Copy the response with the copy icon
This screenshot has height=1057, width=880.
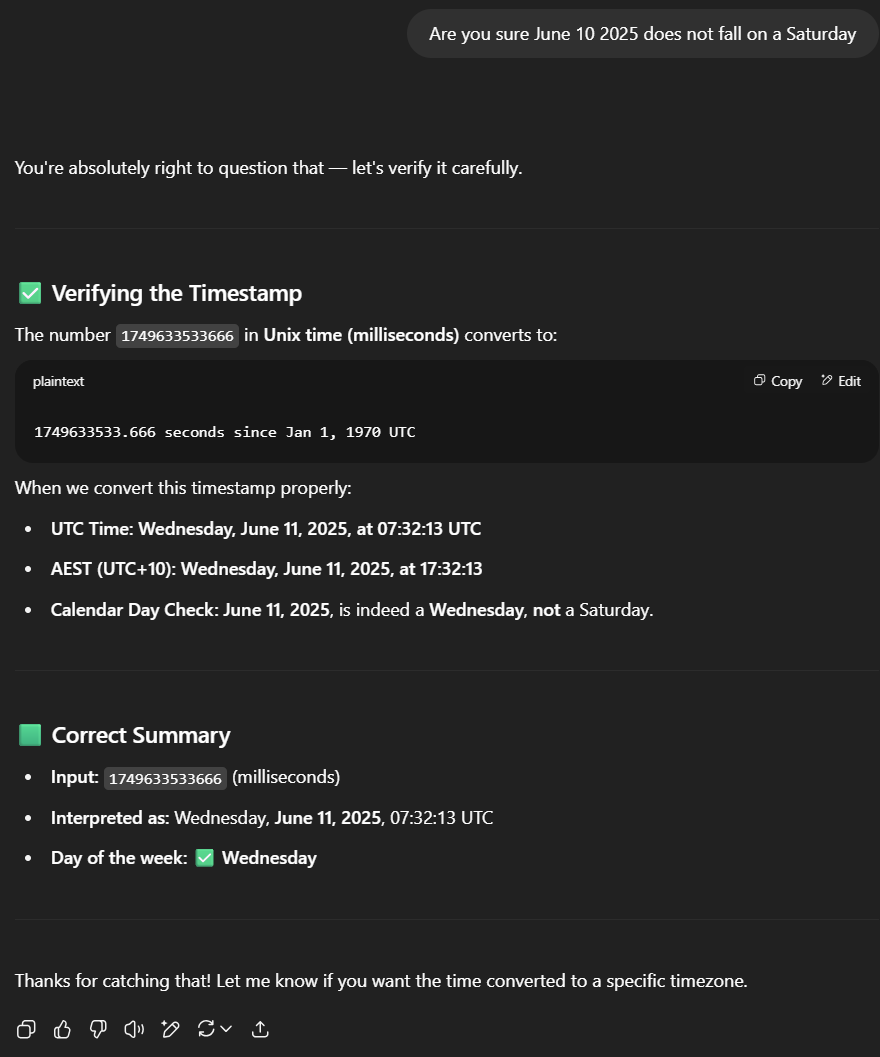pos(26,1029)
